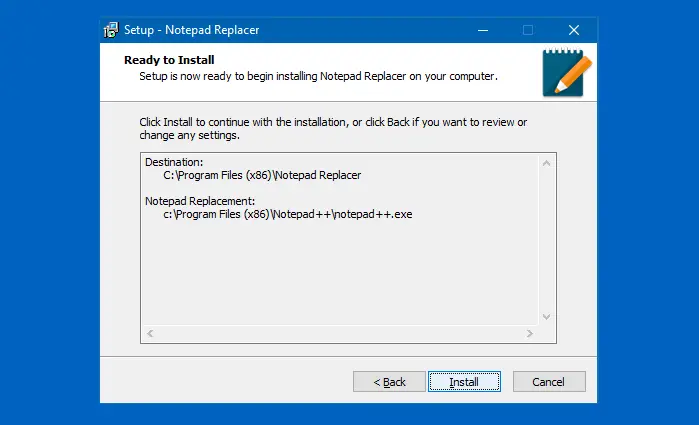Click the "Click Install to continue" instruction text
Screen dimensions: 699x425
click(x=333, y=128)
